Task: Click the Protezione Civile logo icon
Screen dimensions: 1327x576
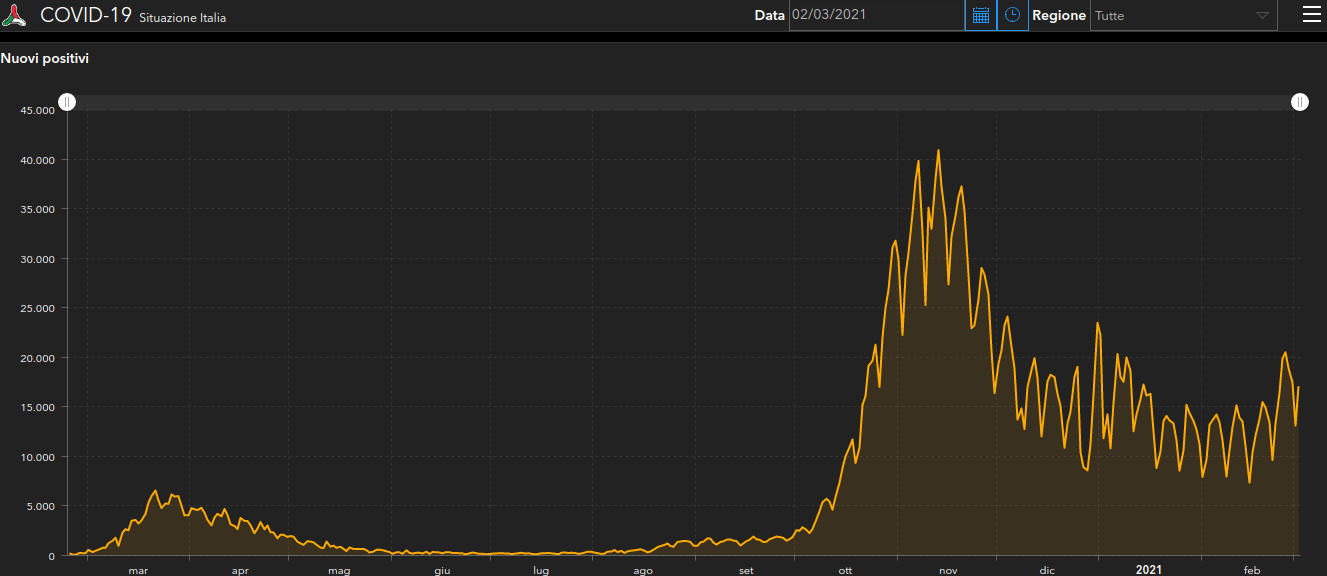Action: (14, 15)
